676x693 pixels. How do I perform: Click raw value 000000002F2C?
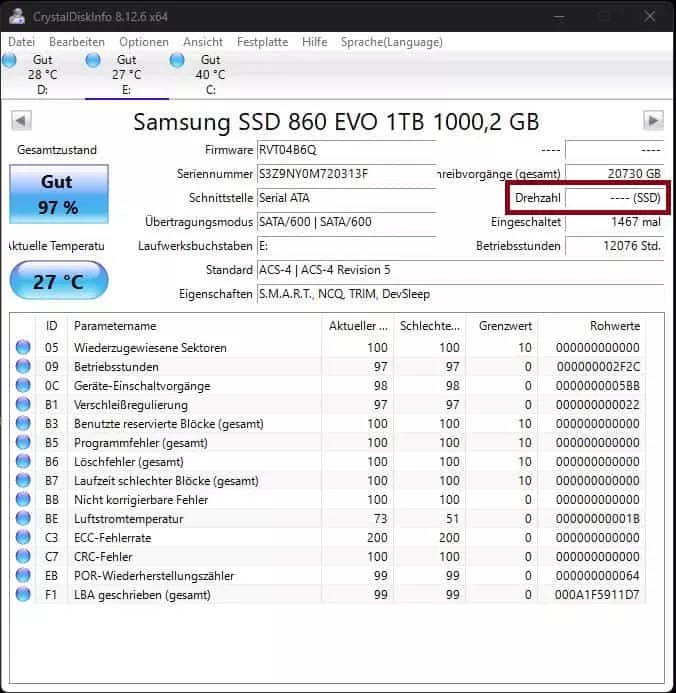tap(598, 367)
